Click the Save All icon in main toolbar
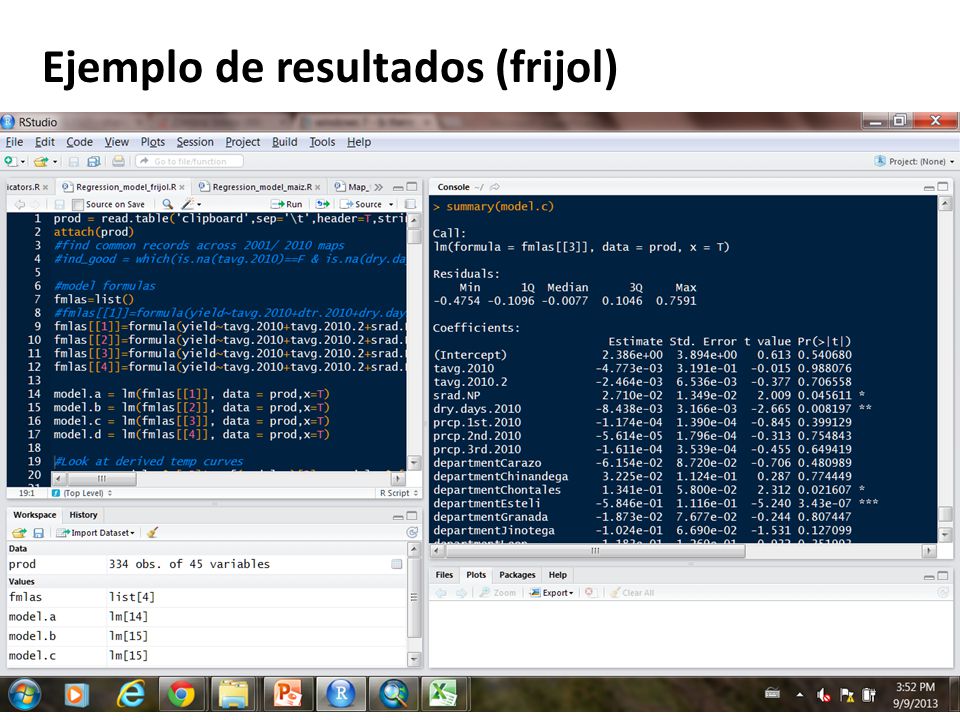Screen dimensions: 960x720 pyautogui.click(x=94, y=162)
